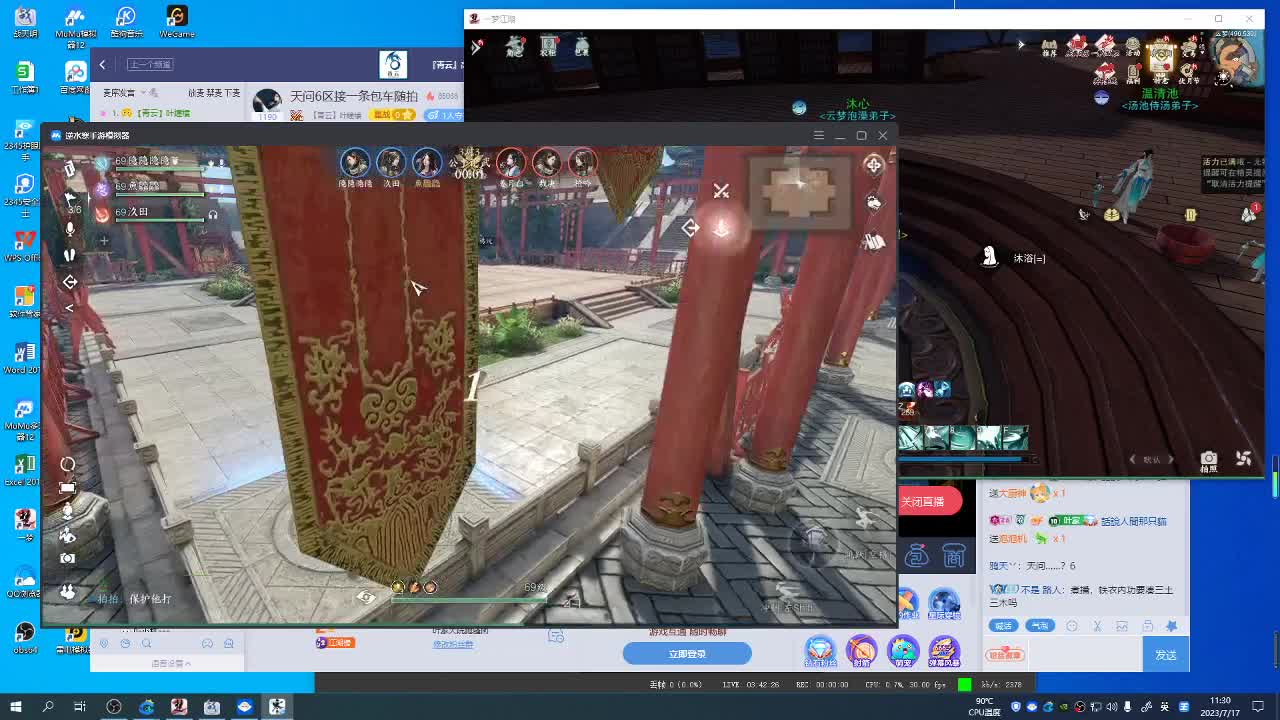This screenshot has height=720, width=1280.
Task: Click the footsteps icon in emulator sidebar
Action: coord(69,255)
